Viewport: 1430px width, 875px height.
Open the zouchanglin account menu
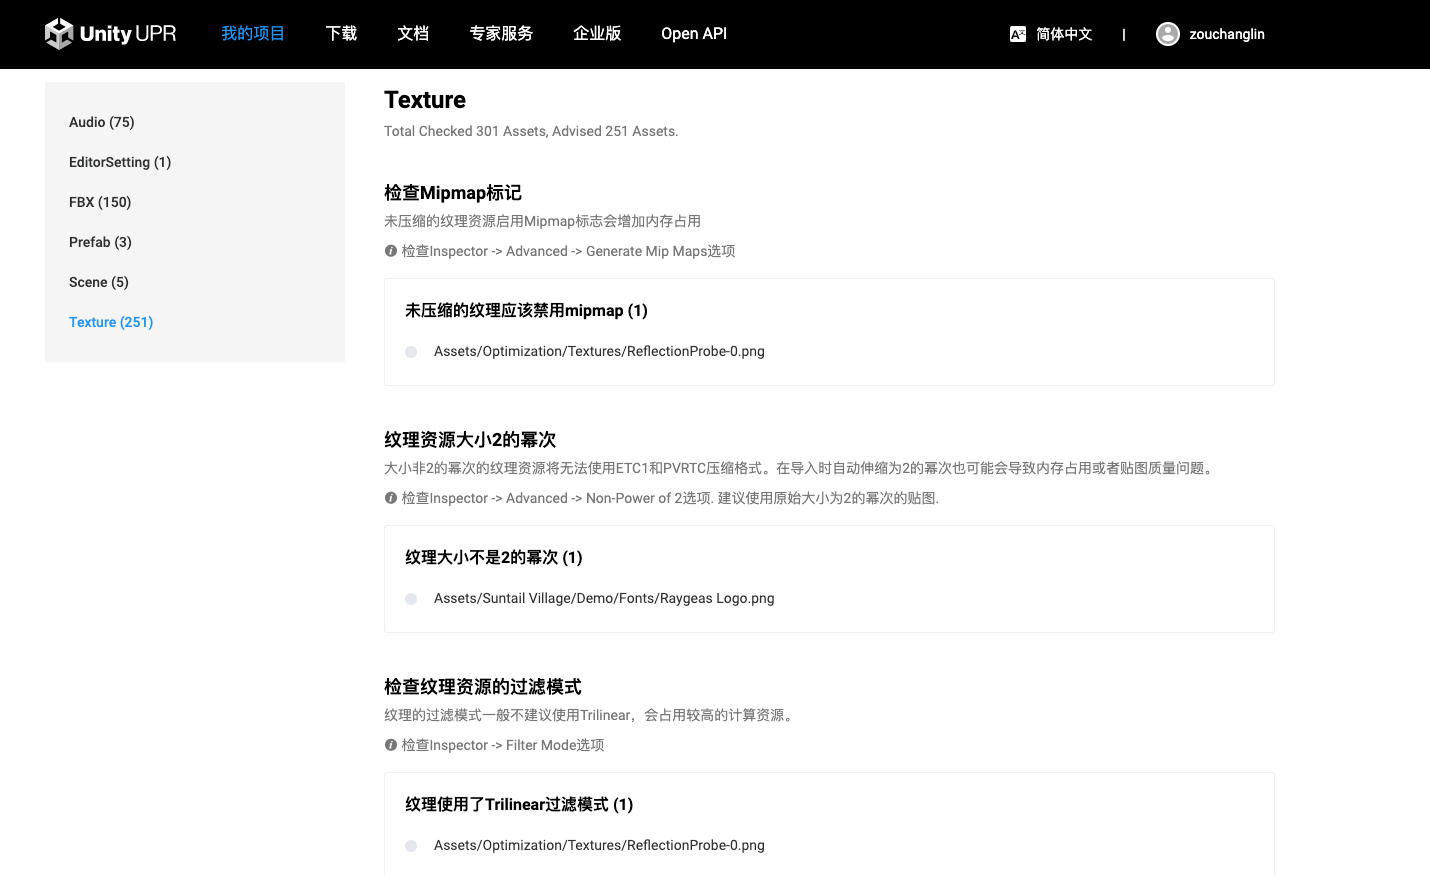[1226, 34]
